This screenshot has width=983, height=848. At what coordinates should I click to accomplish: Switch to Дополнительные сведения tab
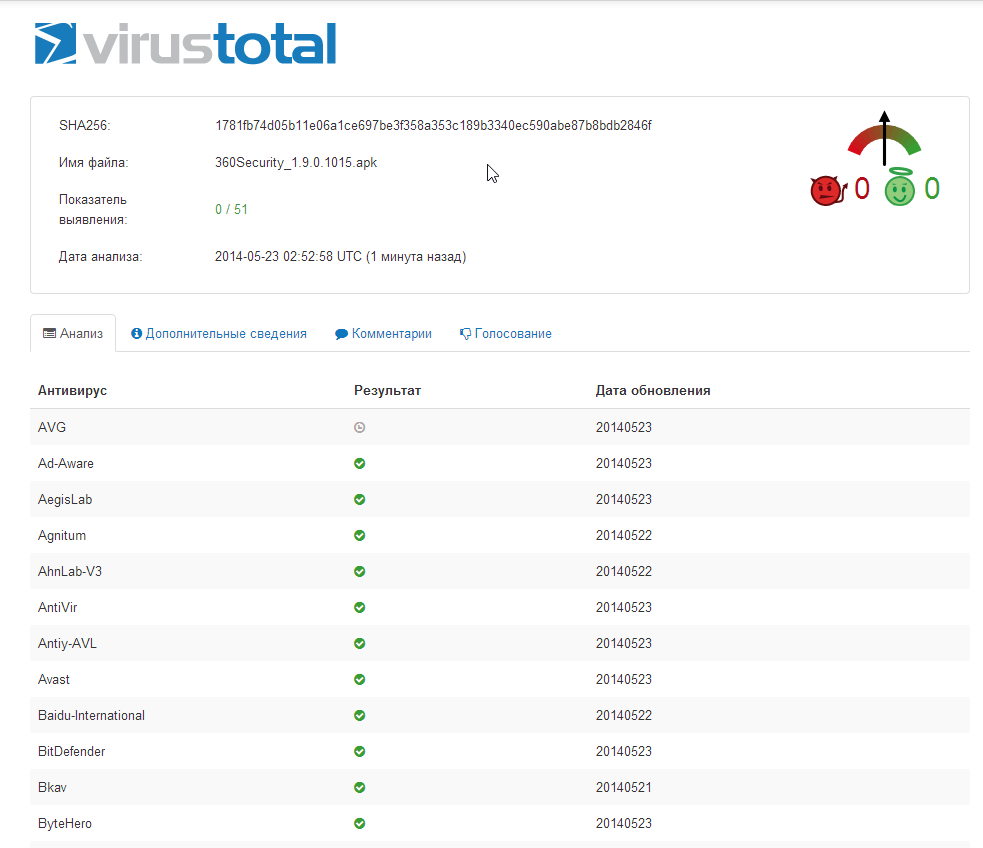(219, 334)
